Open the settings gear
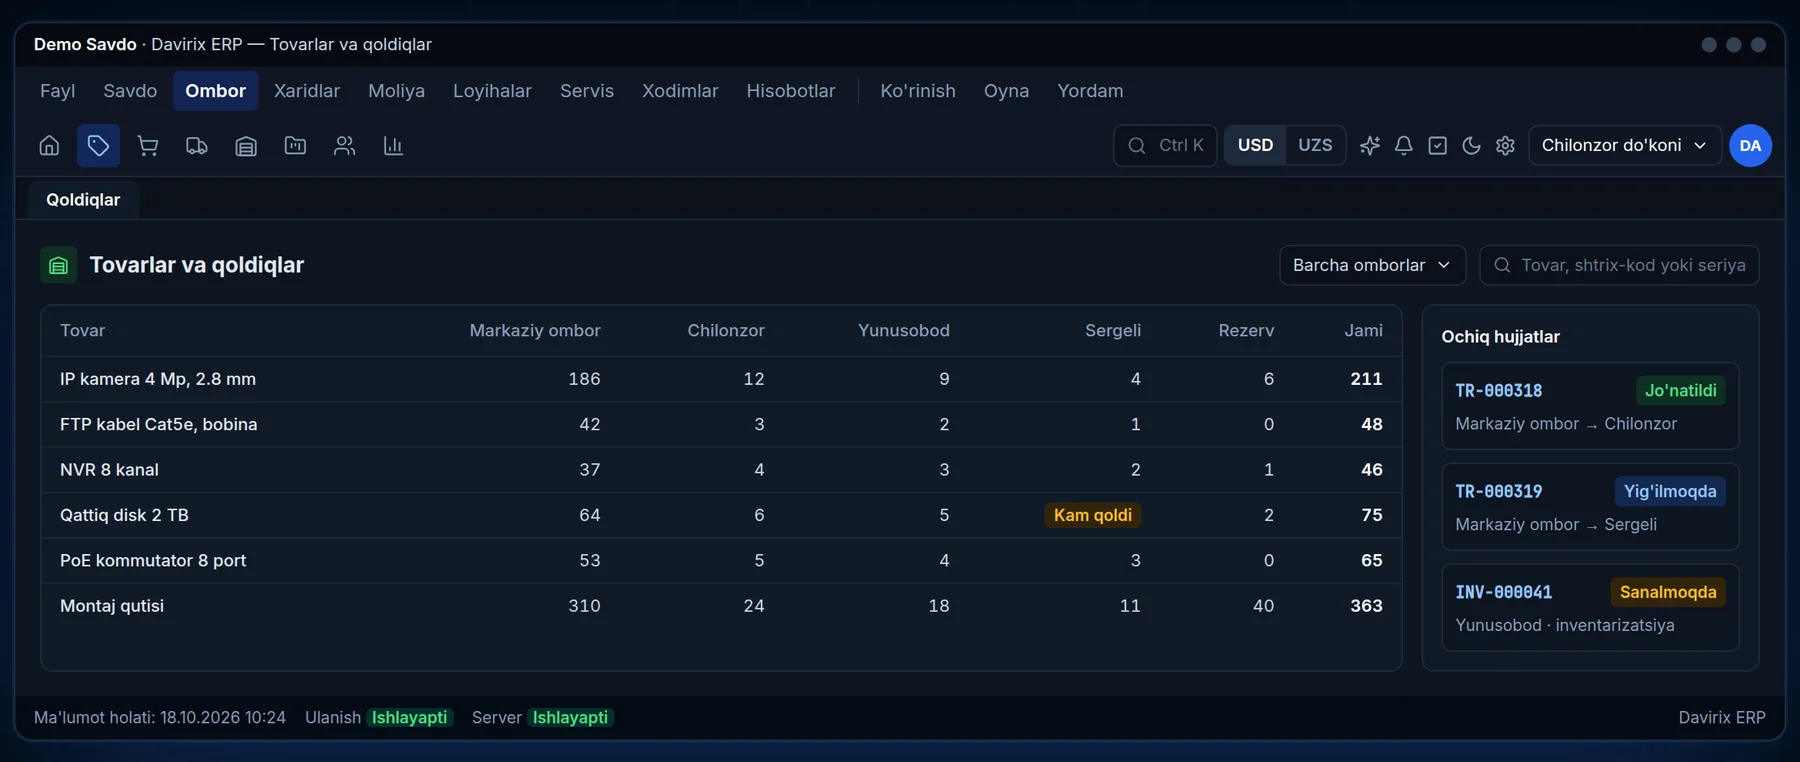The width and height of the screenshot is (1800, 762). point(1505,146)
